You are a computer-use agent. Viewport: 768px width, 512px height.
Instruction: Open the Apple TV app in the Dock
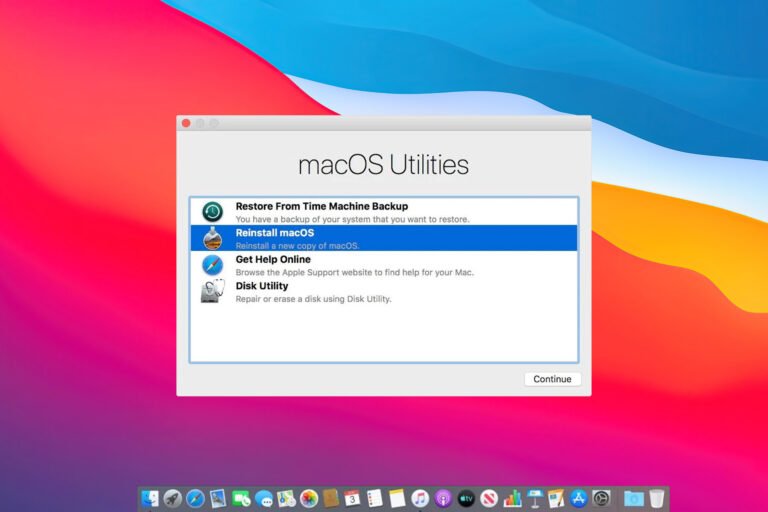click(x=466, y=499)
